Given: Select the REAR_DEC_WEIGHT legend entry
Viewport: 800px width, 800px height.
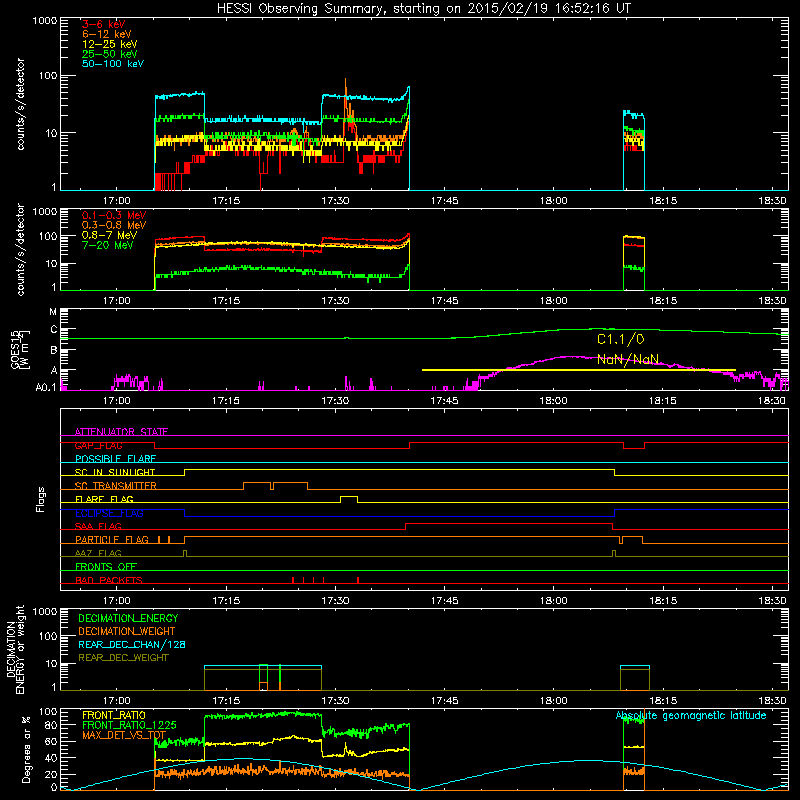Looking at the screenshot, I should click(x=123, y=658).
